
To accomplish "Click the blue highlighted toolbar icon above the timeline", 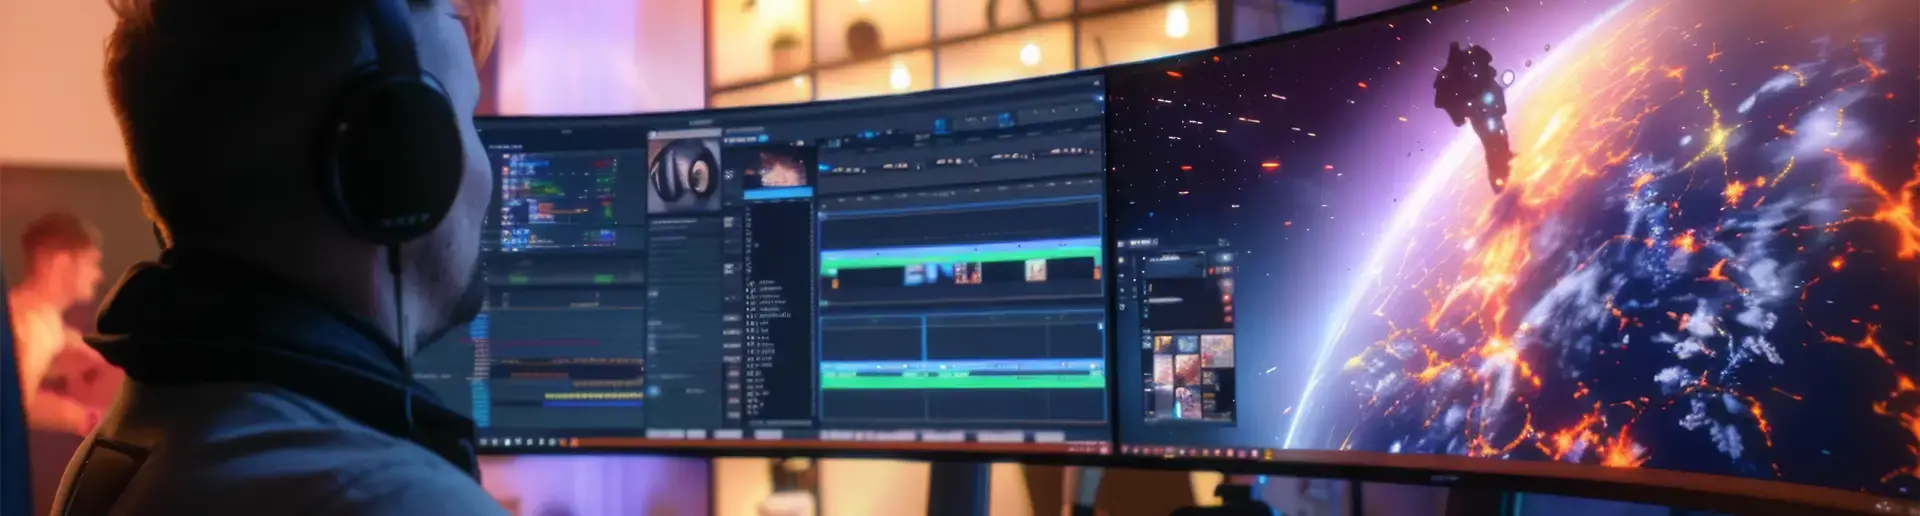I will 941,125.
